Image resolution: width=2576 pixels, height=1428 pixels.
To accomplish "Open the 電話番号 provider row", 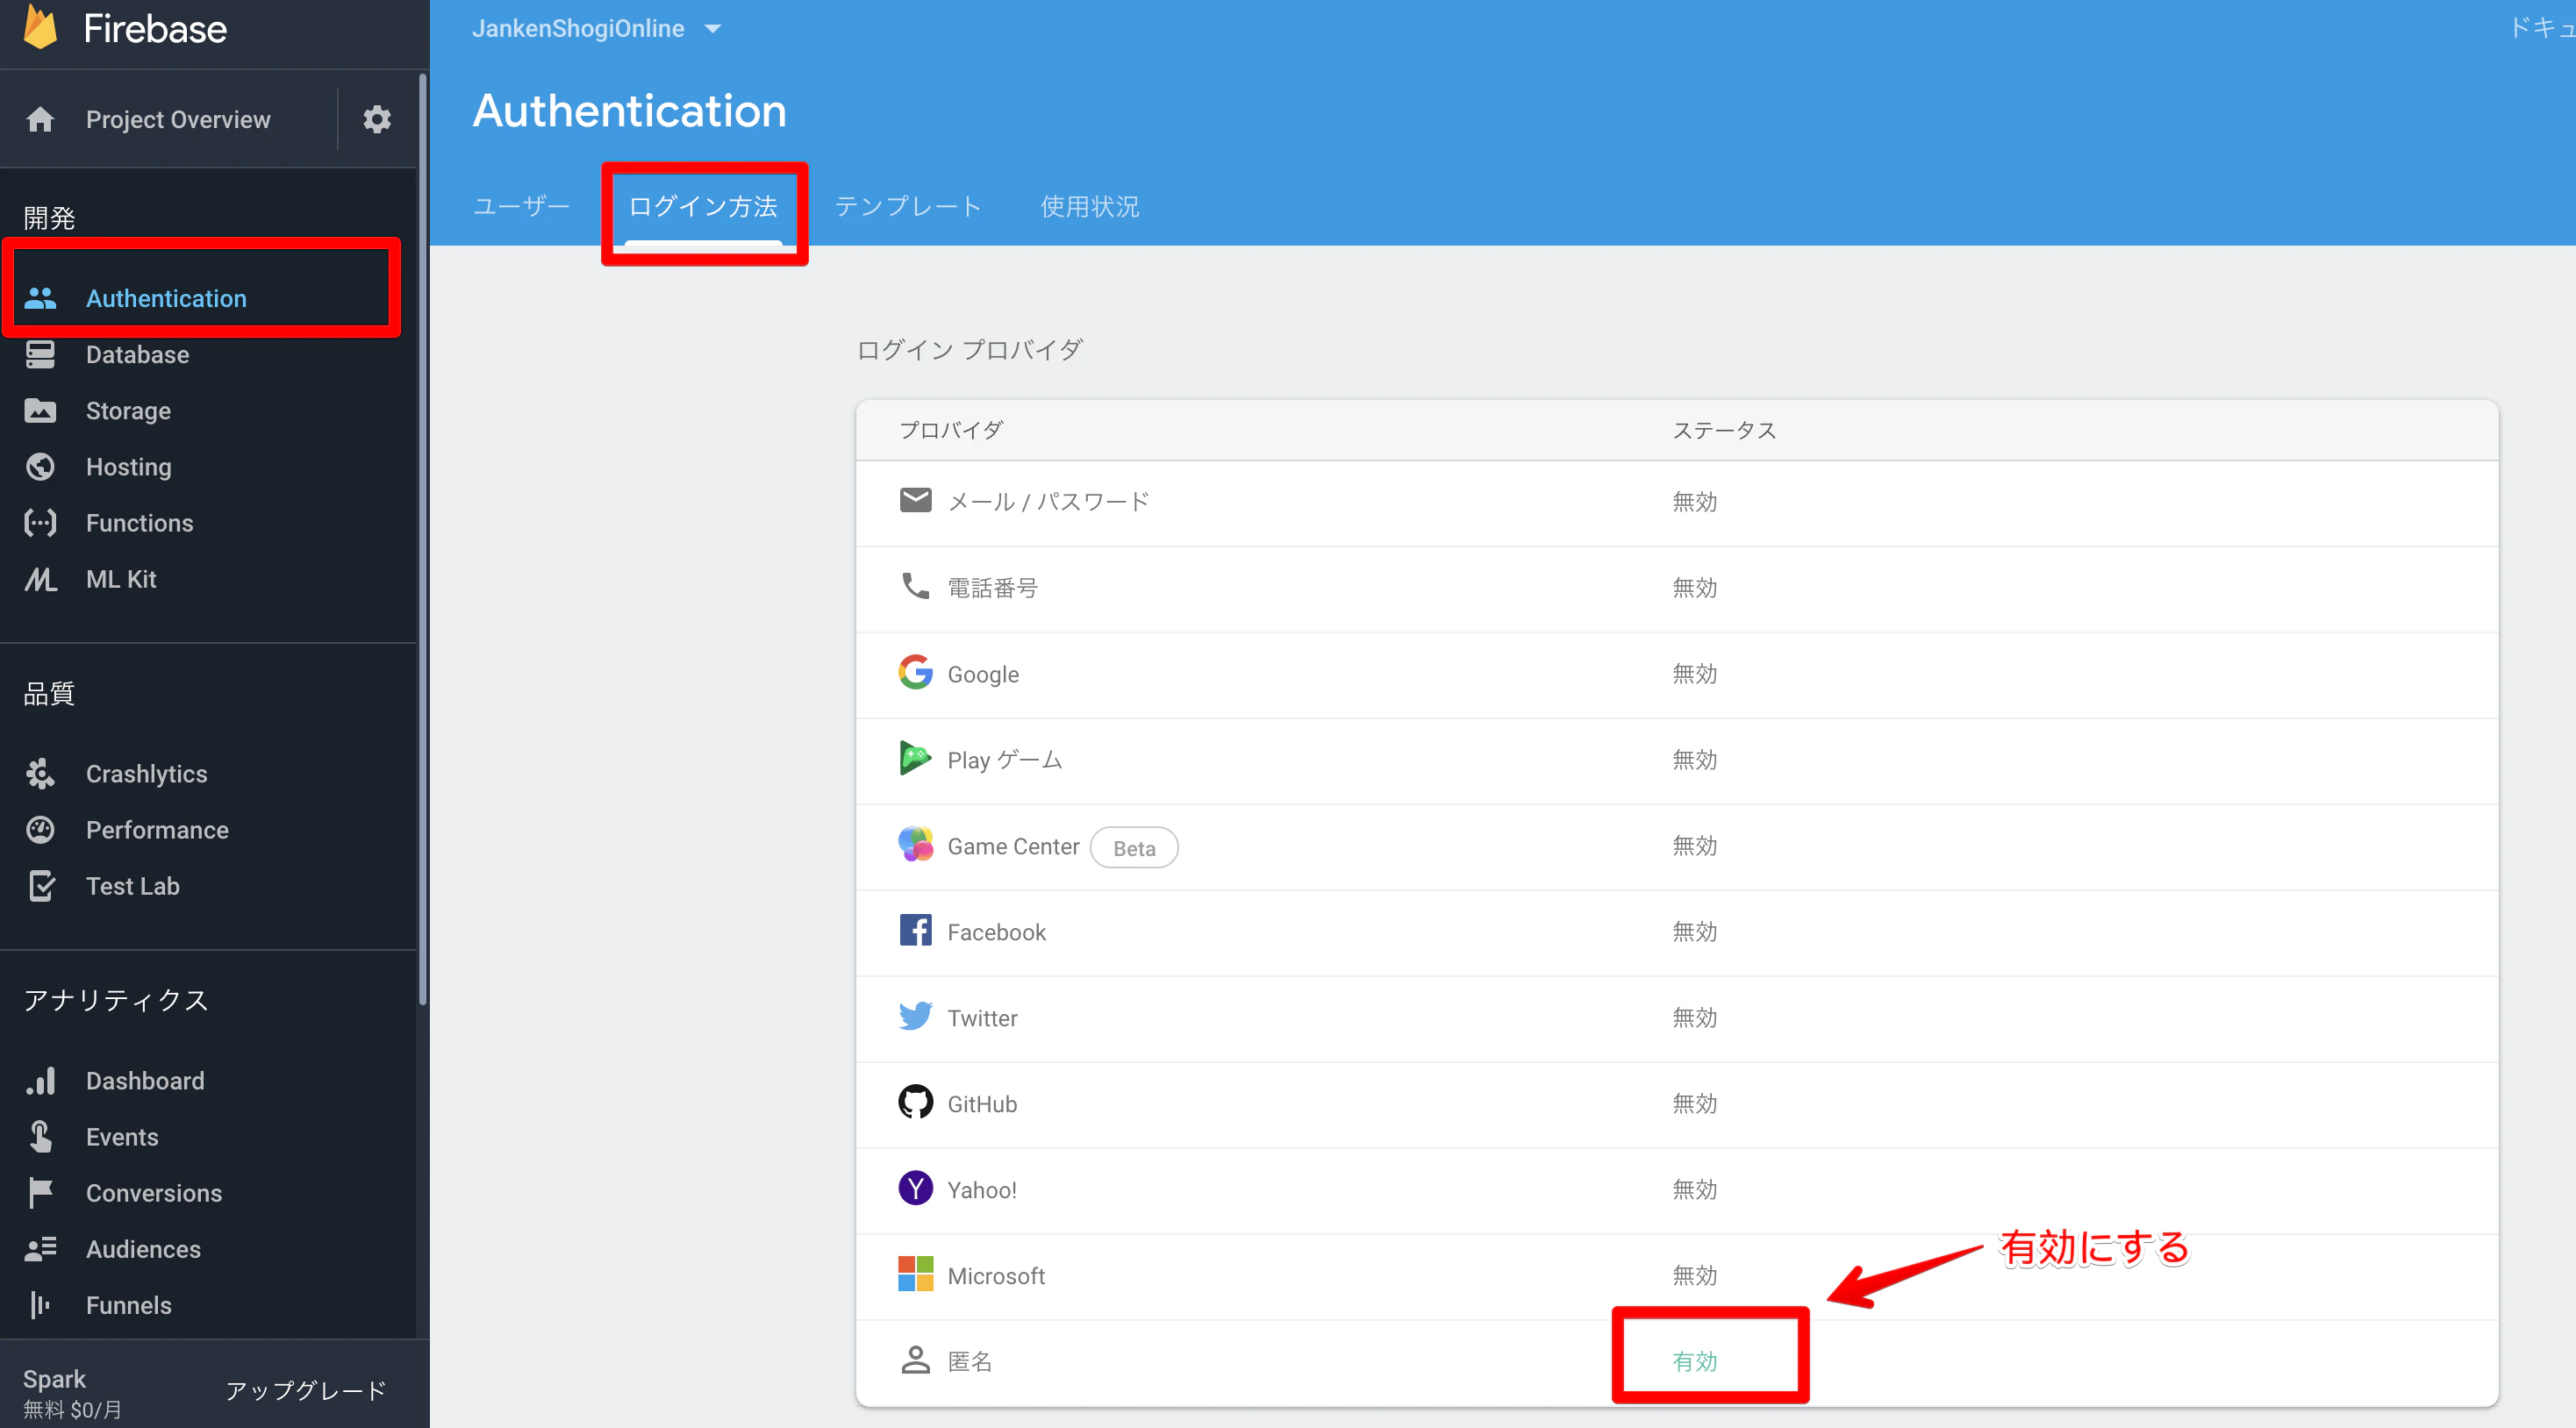I will 1677,588.
